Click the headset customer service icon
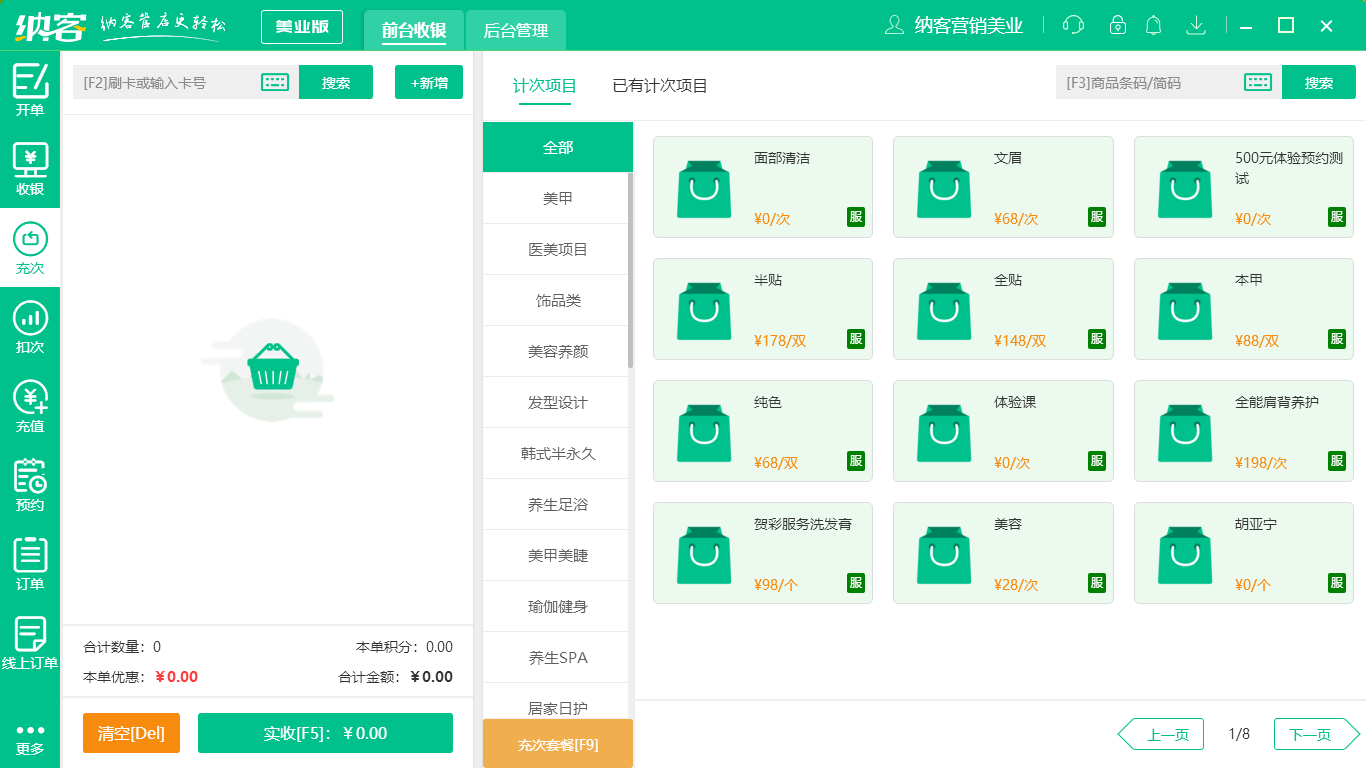Screen dimensions: 1366x768 [1073, 24]
